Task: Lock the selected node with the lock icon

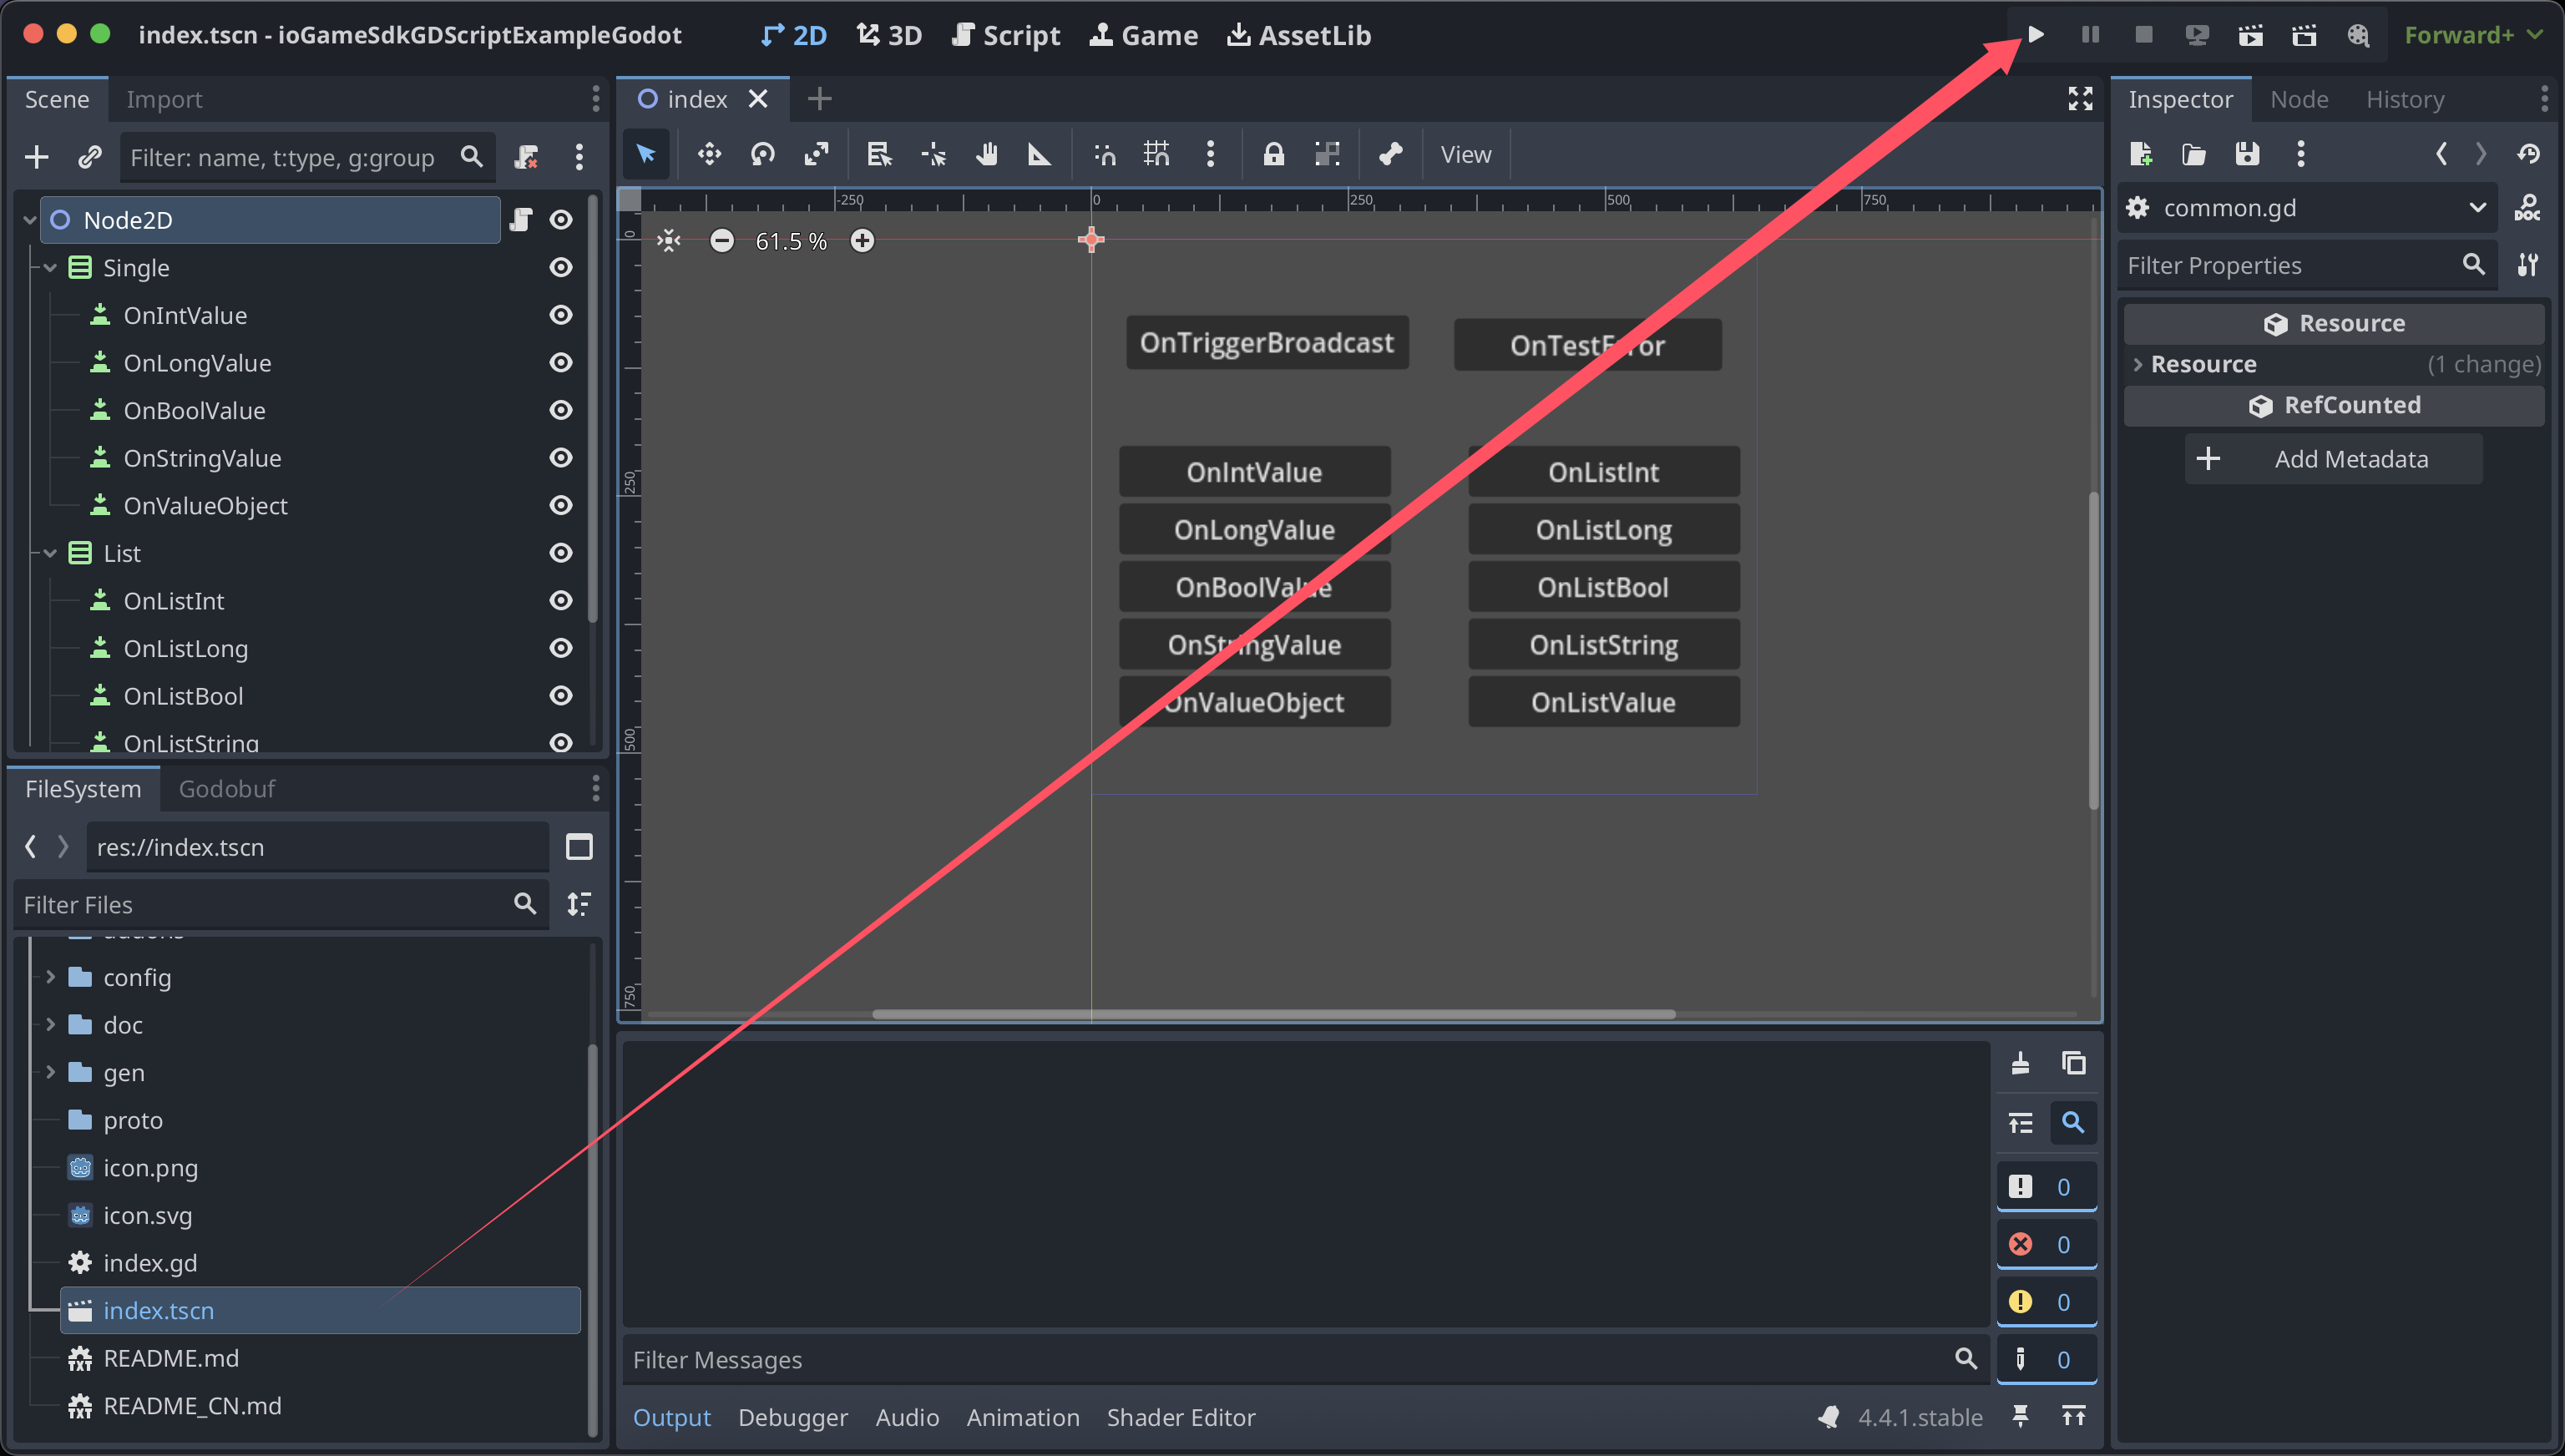Action: tap(1273, 154)
